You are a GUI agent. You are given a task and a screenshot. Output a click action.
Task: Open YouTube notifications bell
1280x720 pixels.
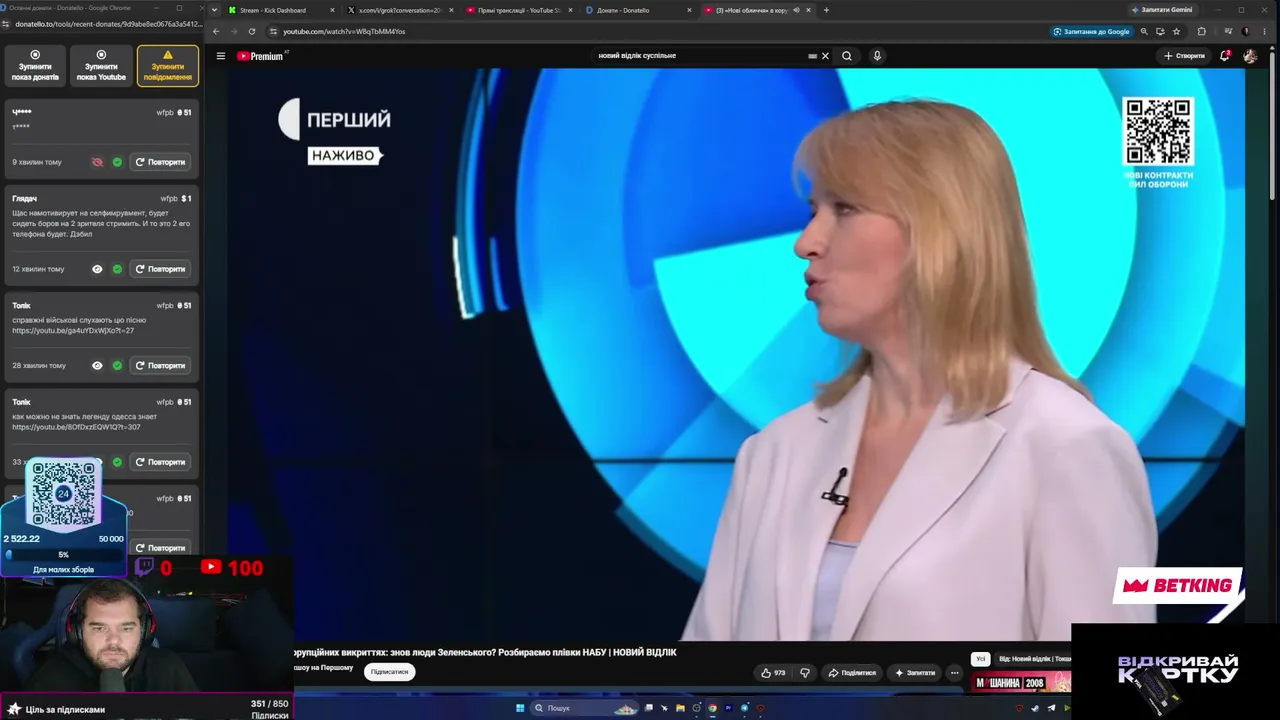[1224, 56]
